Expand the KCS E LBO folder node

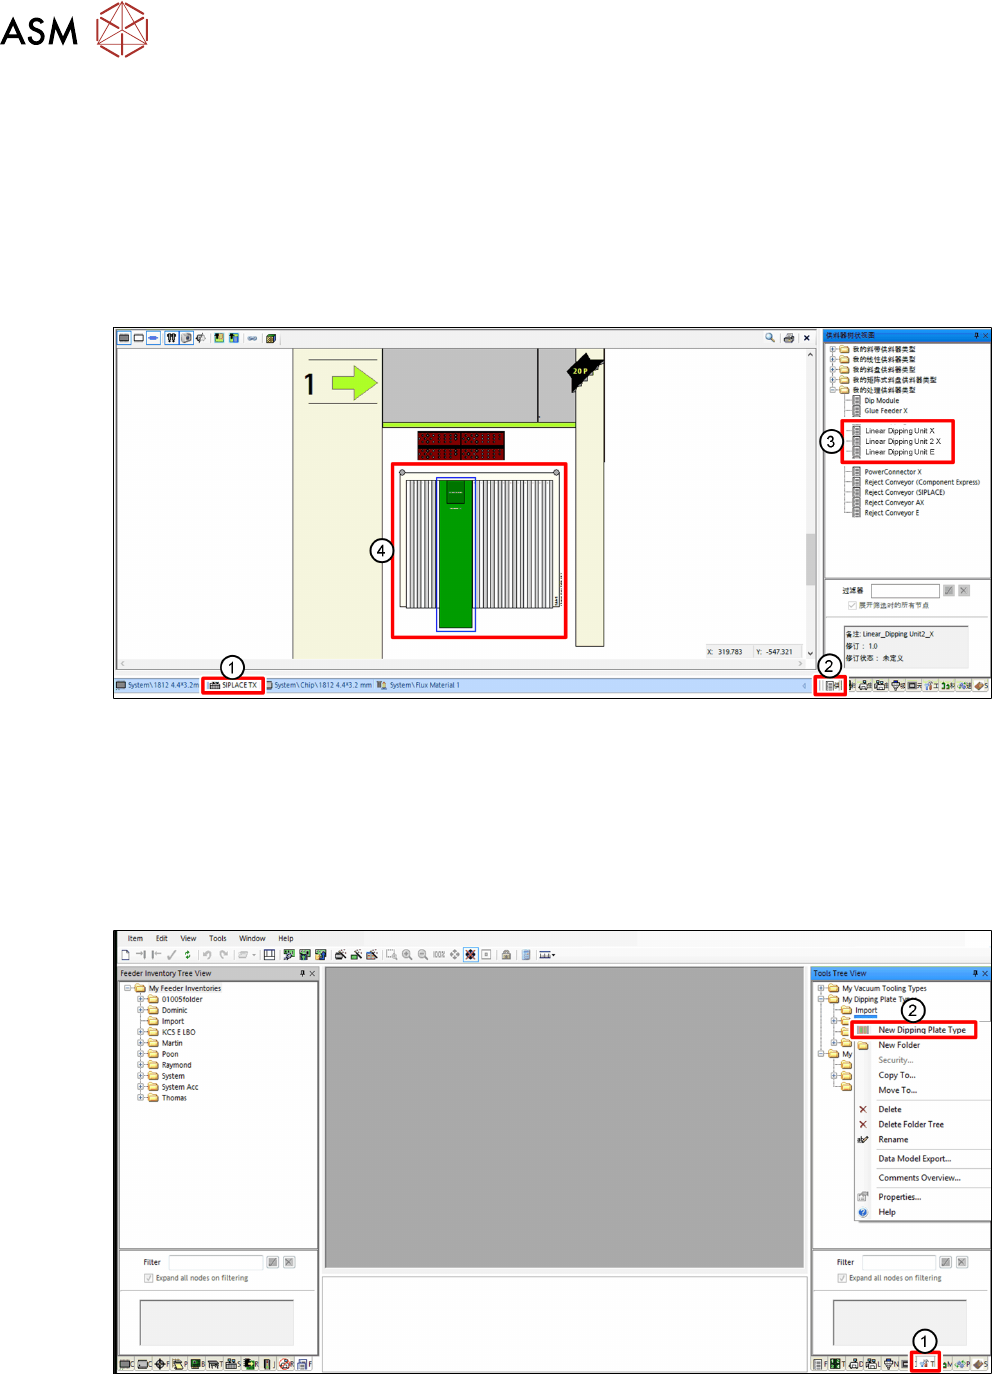point(141,1032)
